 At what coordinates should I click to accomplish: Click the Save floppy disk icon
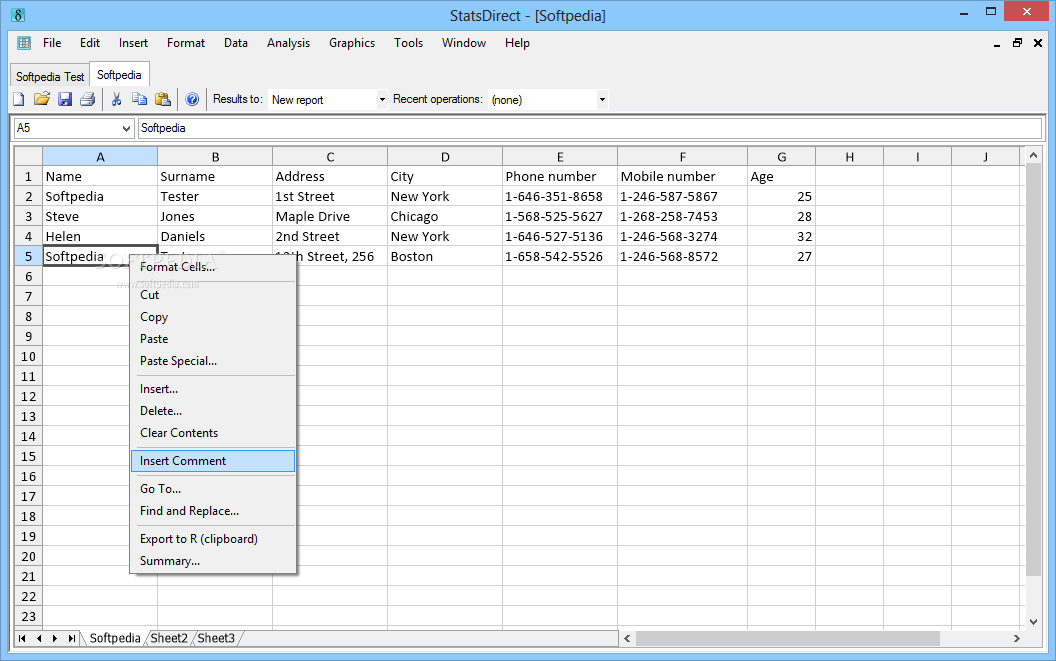point(65,99)
